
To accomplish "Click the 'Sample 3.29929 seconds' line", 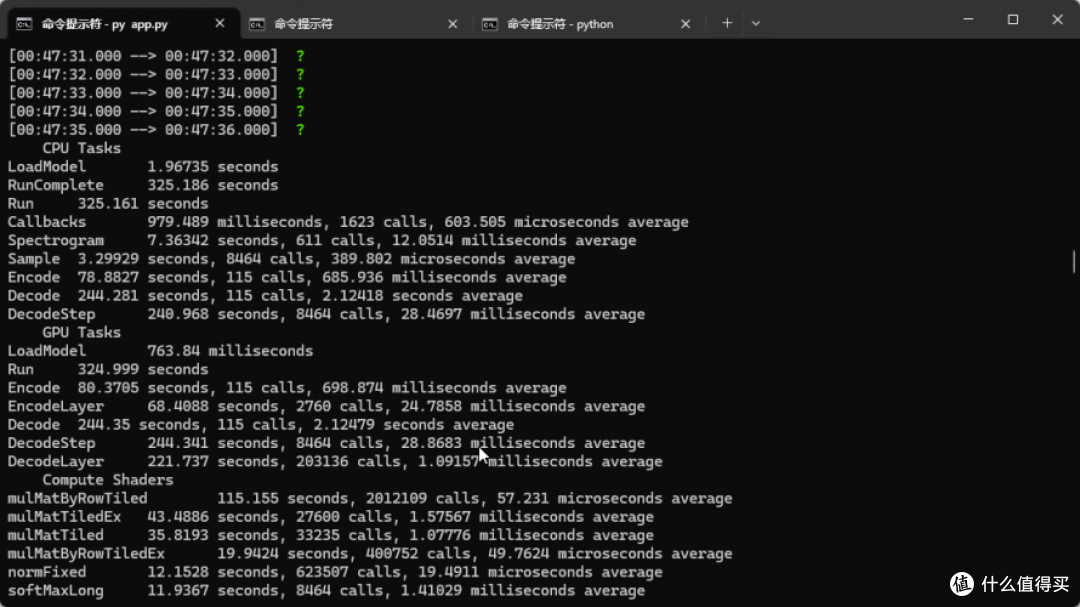I will [291, 259].
